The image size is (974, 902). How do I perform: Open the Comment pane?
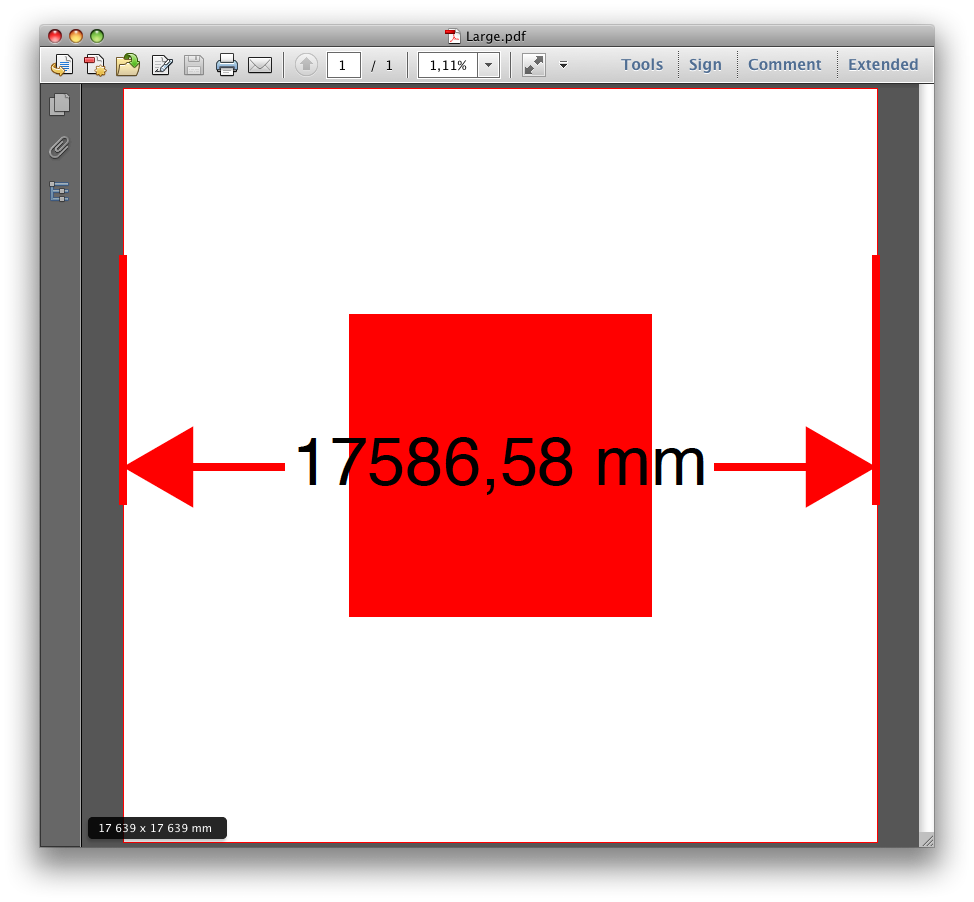(785, 65)
